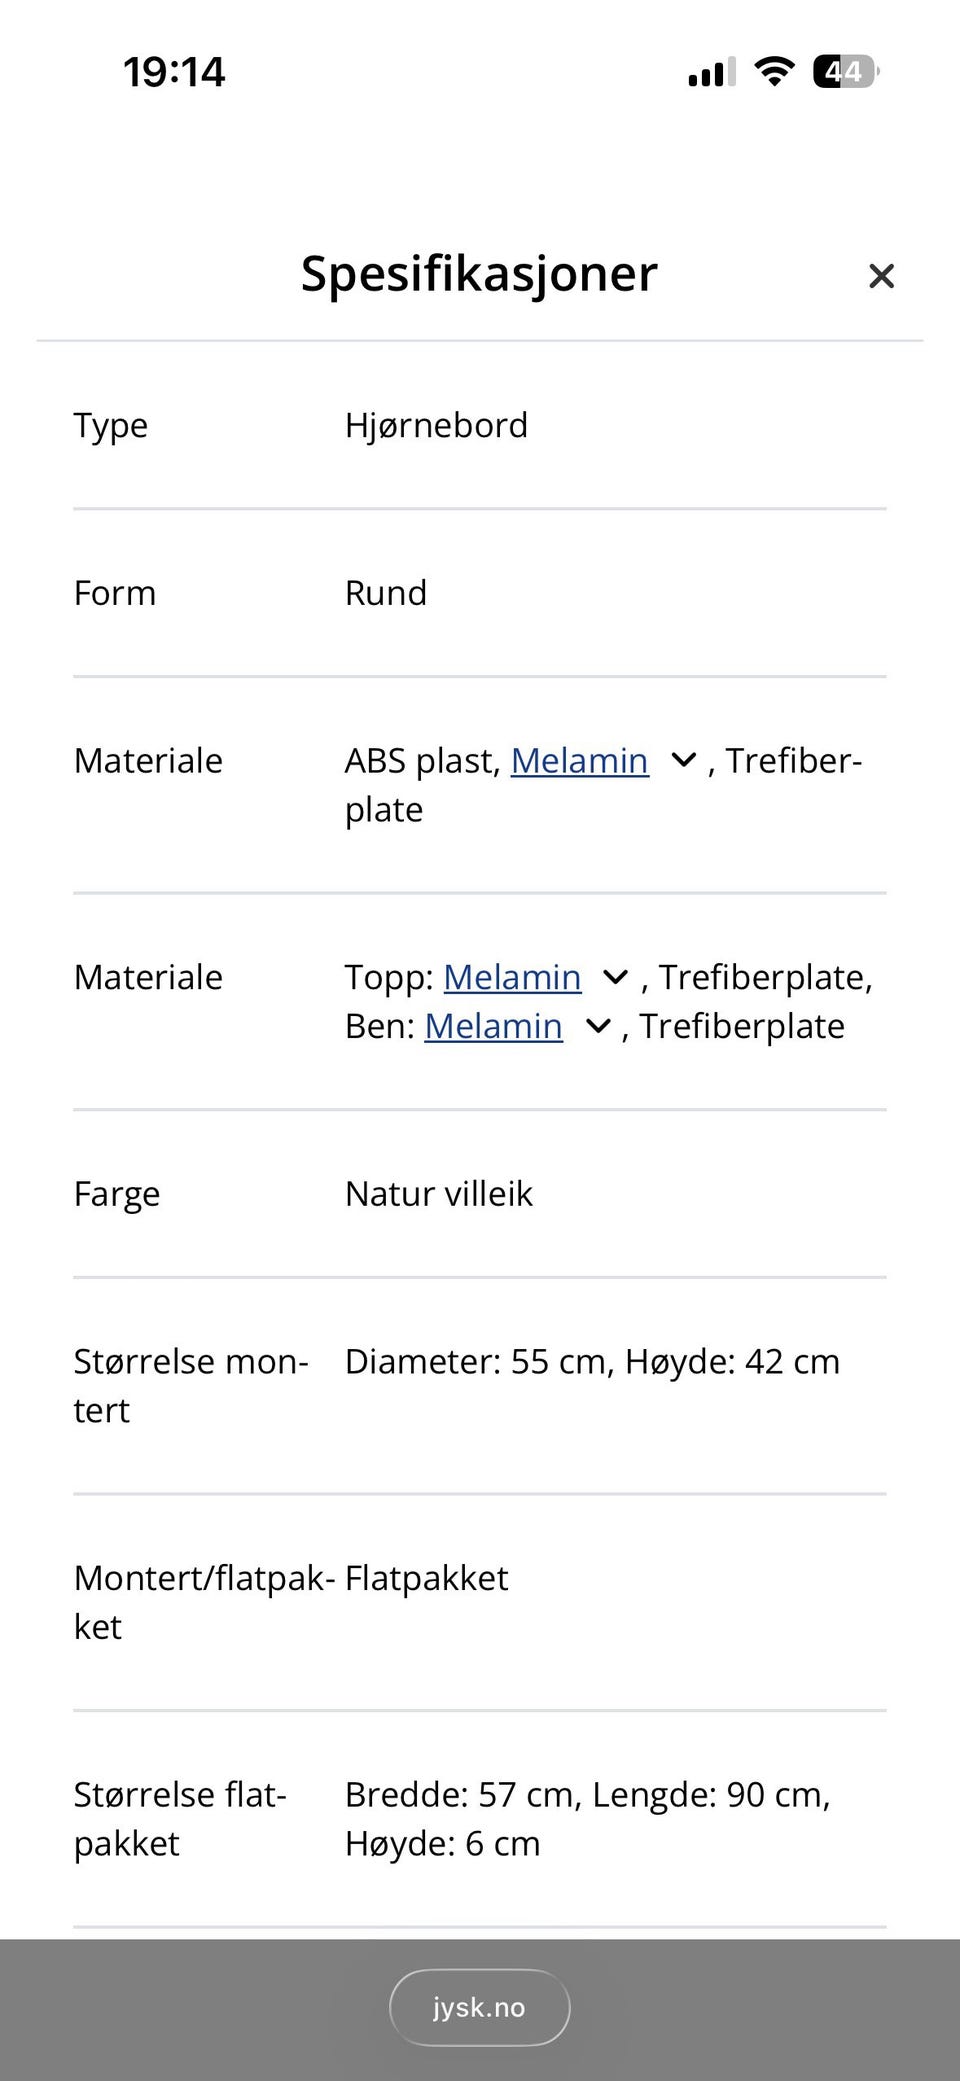Image resolution: width=960 pixels, height=2081 pixels.
Task: Tap the battery indicator showing 44
Action: 843,70
